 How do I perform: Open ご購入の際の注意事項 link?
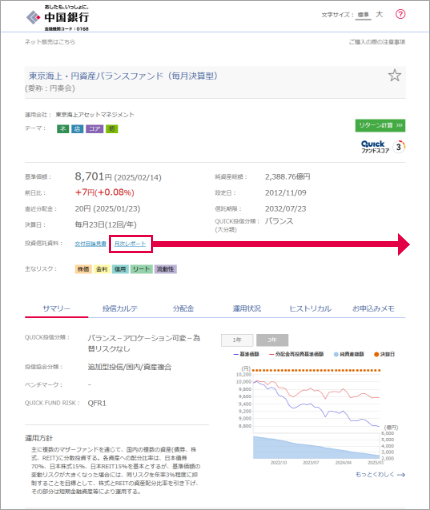click(x=377, y=42)
